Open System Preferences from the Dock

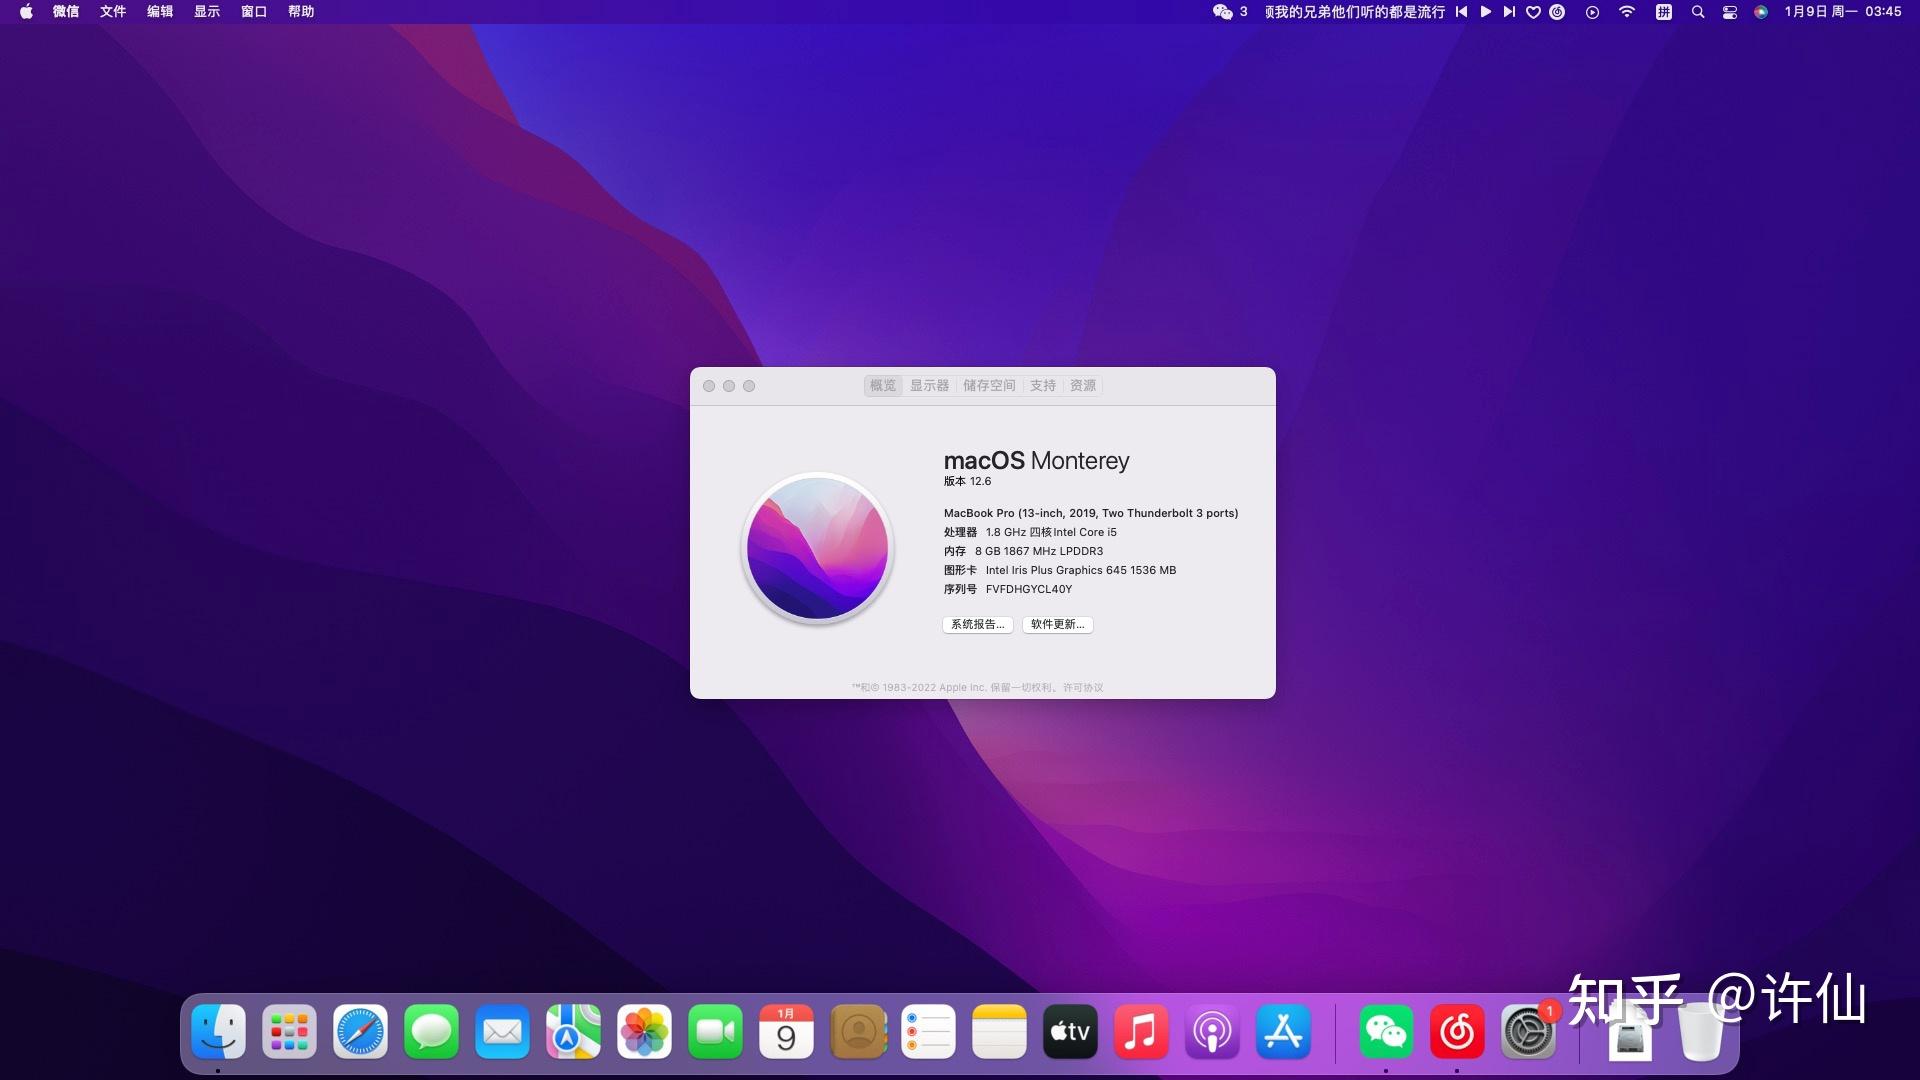coord(1528,1032)
